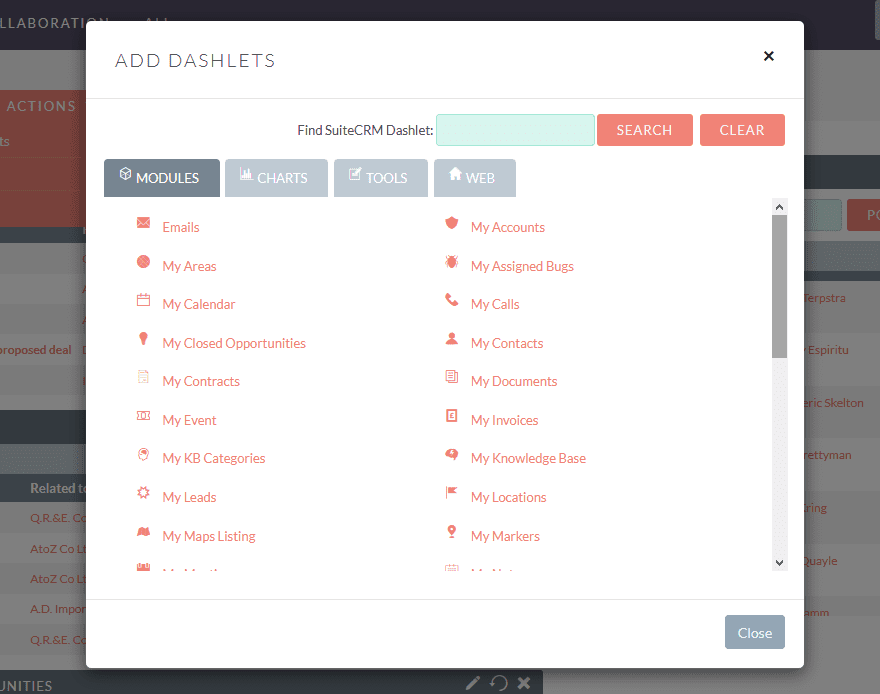Image resolution: width=880 pixels, height=694 pixels.
Task: Add the Emails dashlet
Action: 181,227
